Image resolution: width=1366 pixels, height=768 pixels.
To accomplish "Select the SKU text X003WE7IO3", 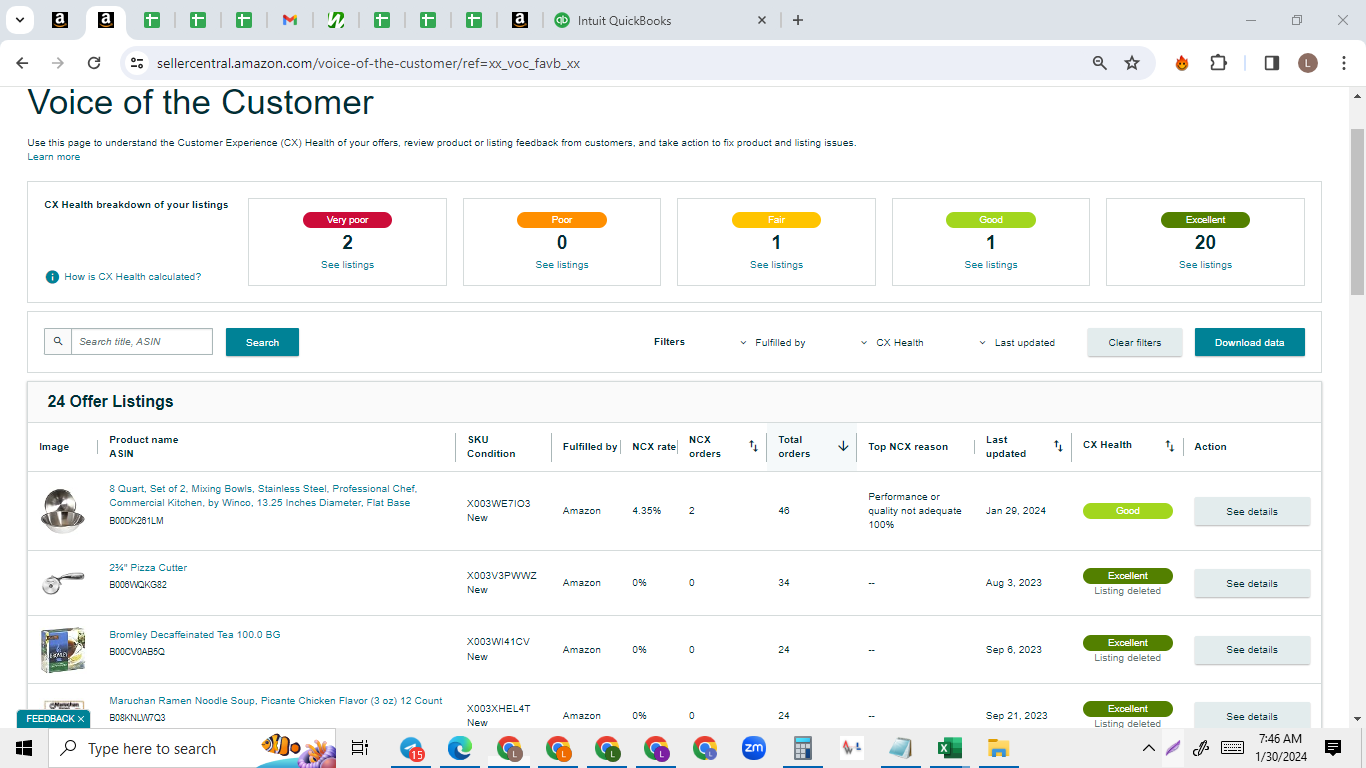I will (499, 503).
